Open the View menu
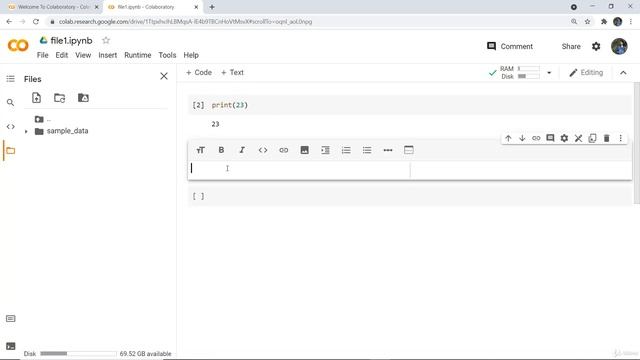 tap(83, 55)
